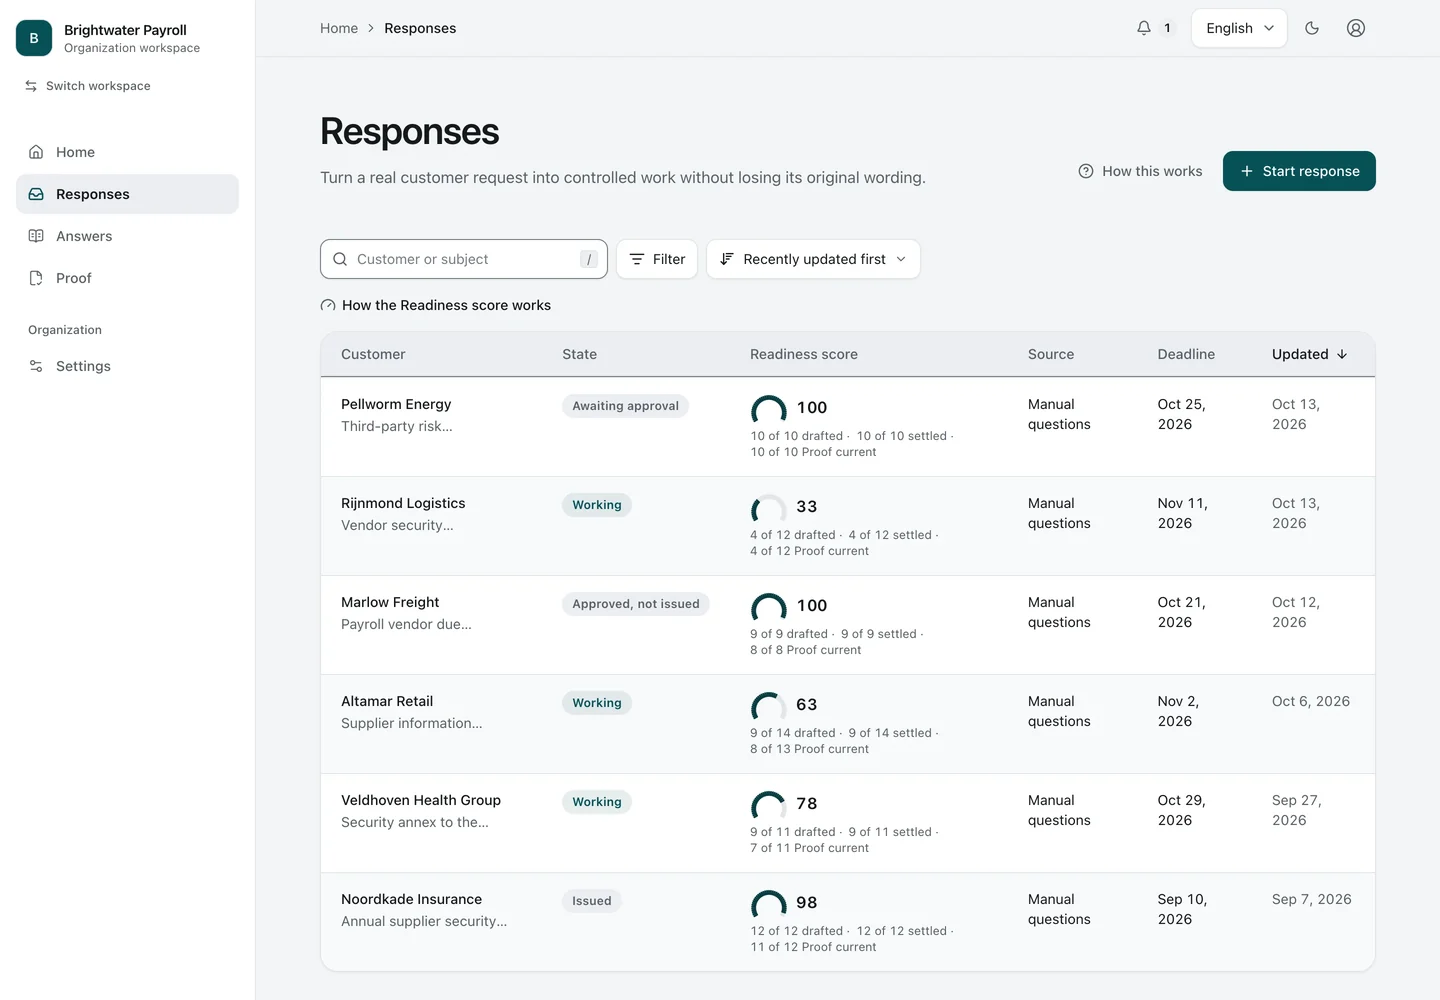1440x1000 pixels.
Task: Click the readiness ring for Noordkade Insurance
Action: 768,903
